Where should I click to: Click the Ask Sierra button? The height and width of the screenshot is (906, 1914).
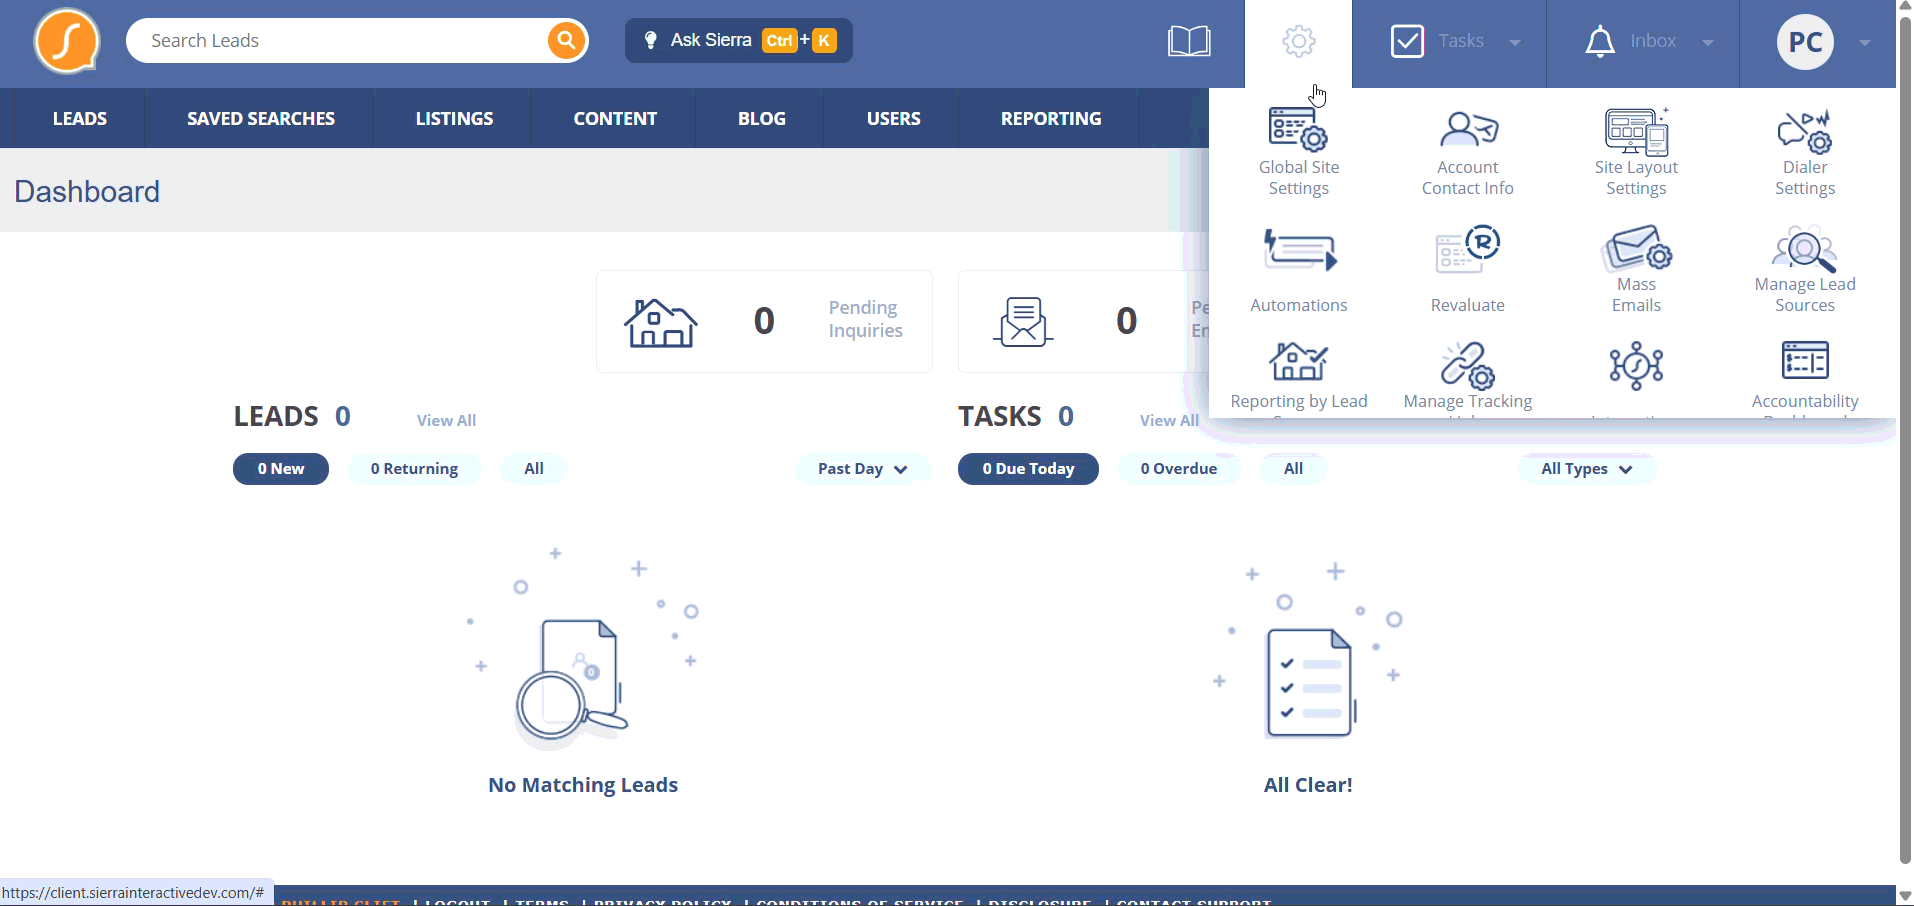[x=739, y=40]
